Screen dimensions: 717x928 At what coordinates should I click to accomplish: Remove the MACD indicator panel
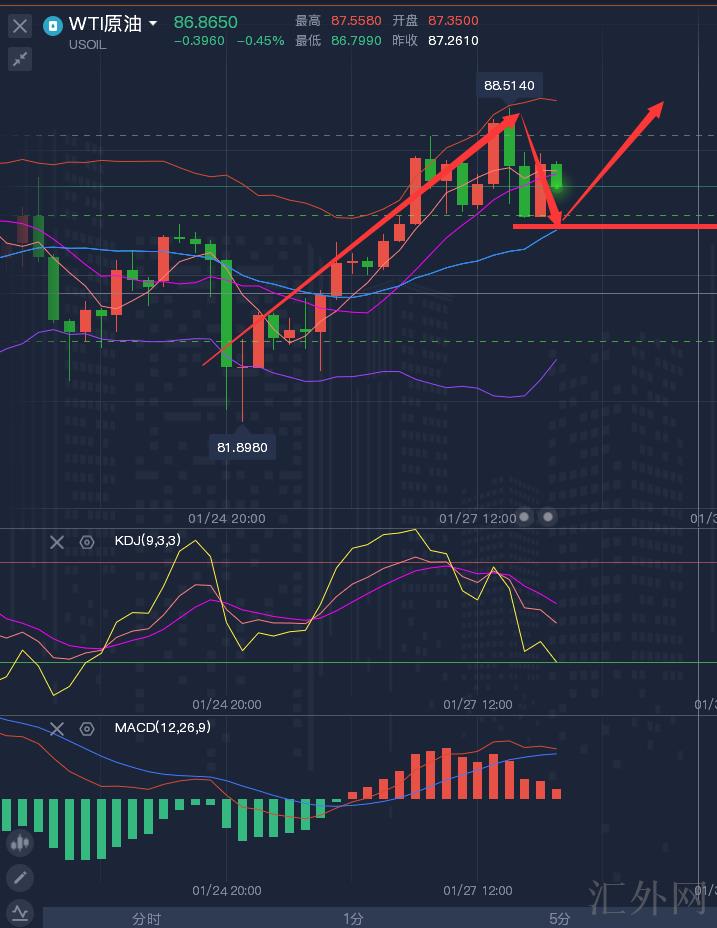57,729
